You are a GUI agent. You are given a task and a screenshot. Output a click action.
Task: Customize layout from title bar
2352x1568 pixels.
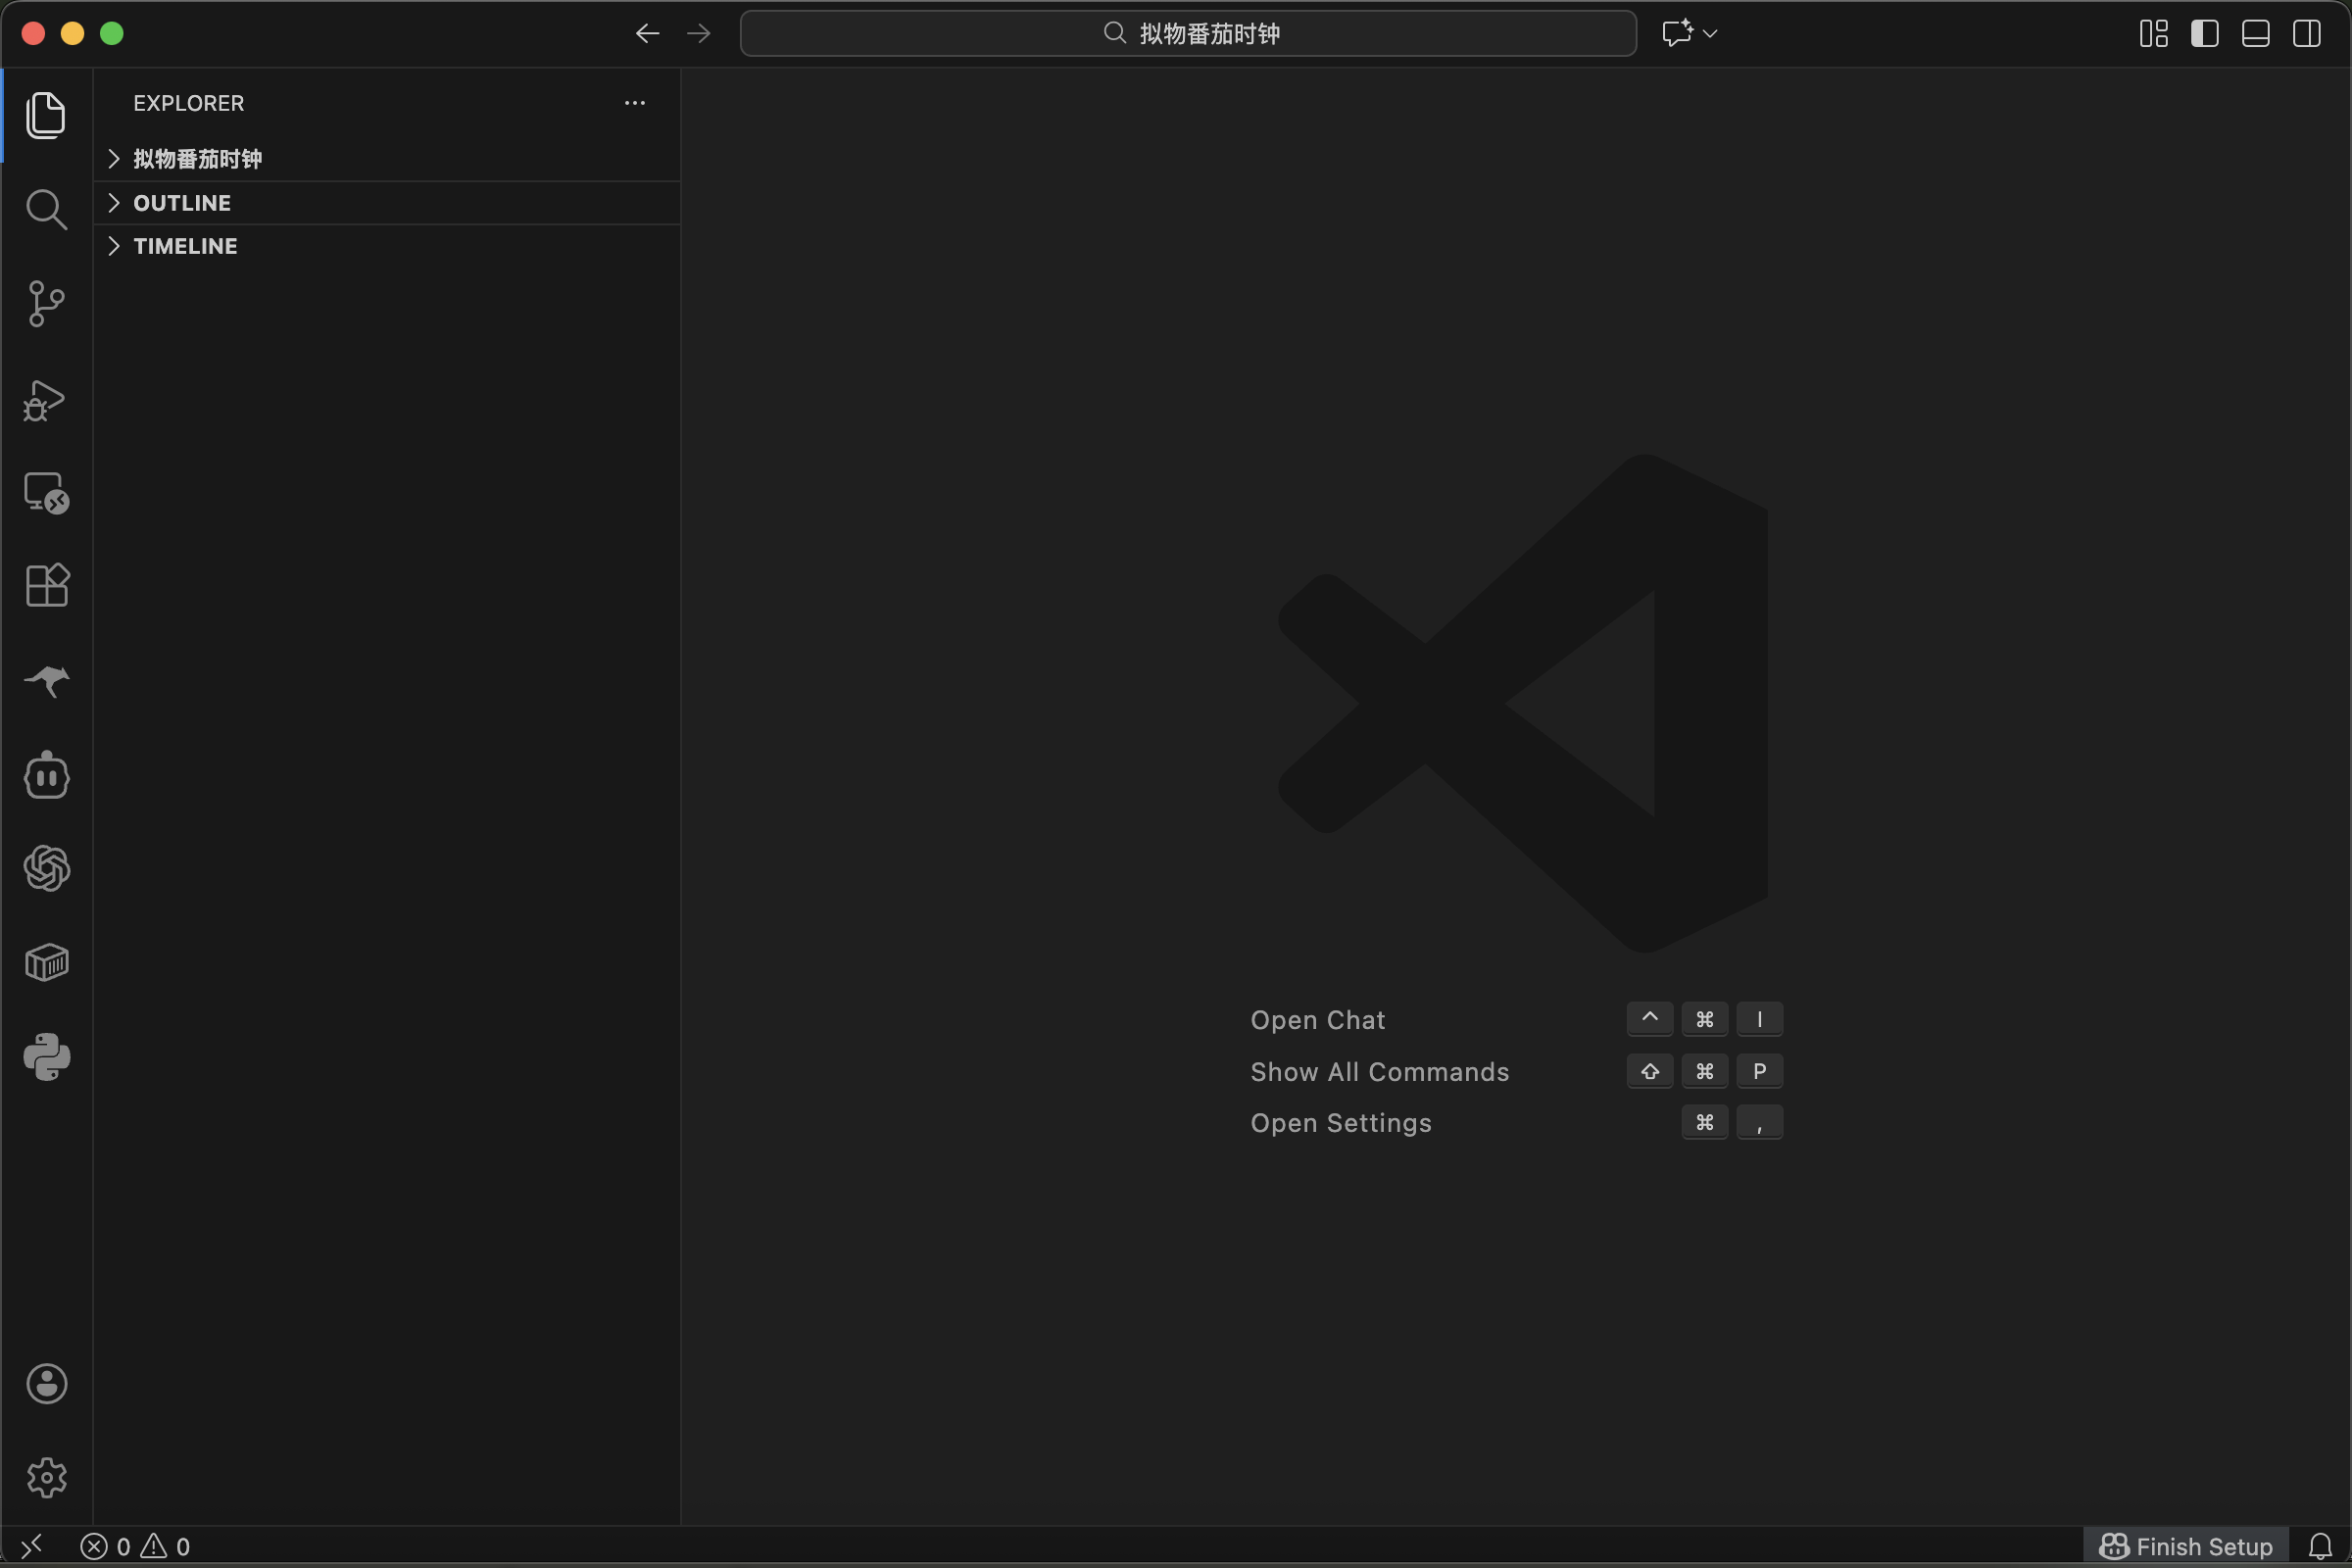tap(2153, 33)
